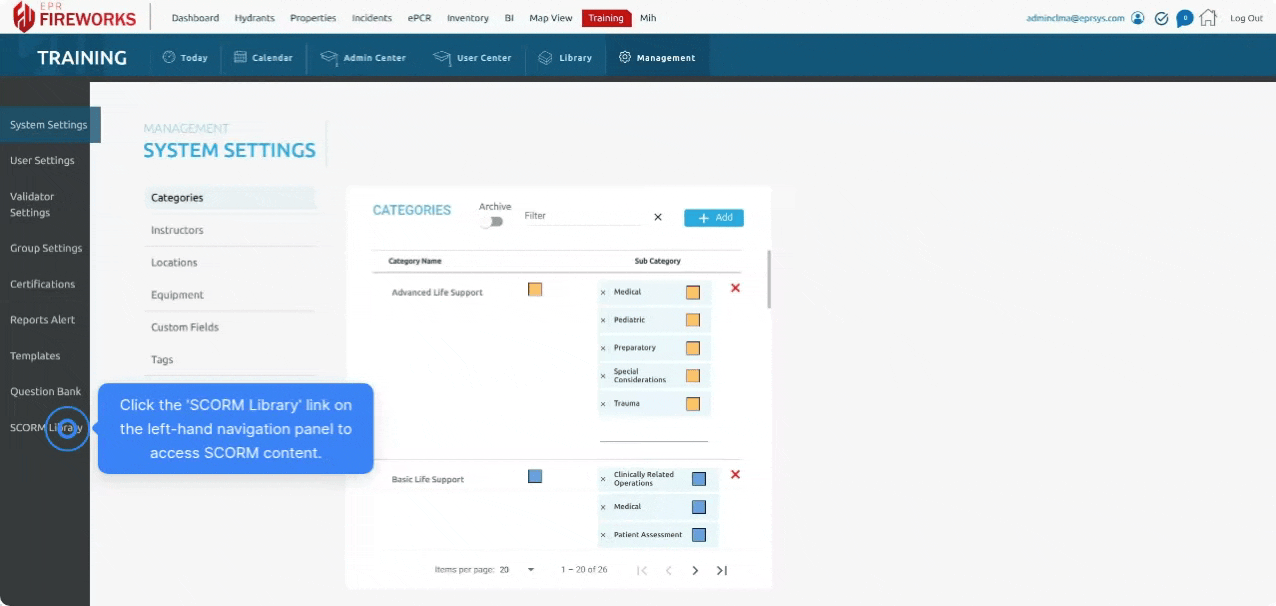Screen dimensions: 1276x606
Task: Open the Properties menu
Action: pyautogui.click(x=313, y=18)
